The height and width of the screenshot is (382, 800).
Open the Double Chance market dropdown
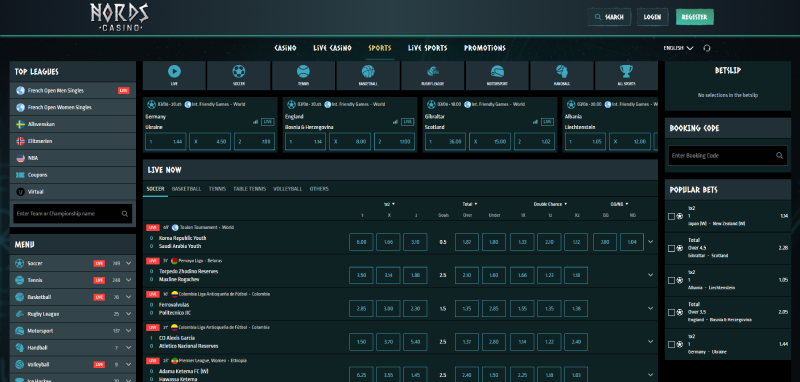(x=551, y=204)
